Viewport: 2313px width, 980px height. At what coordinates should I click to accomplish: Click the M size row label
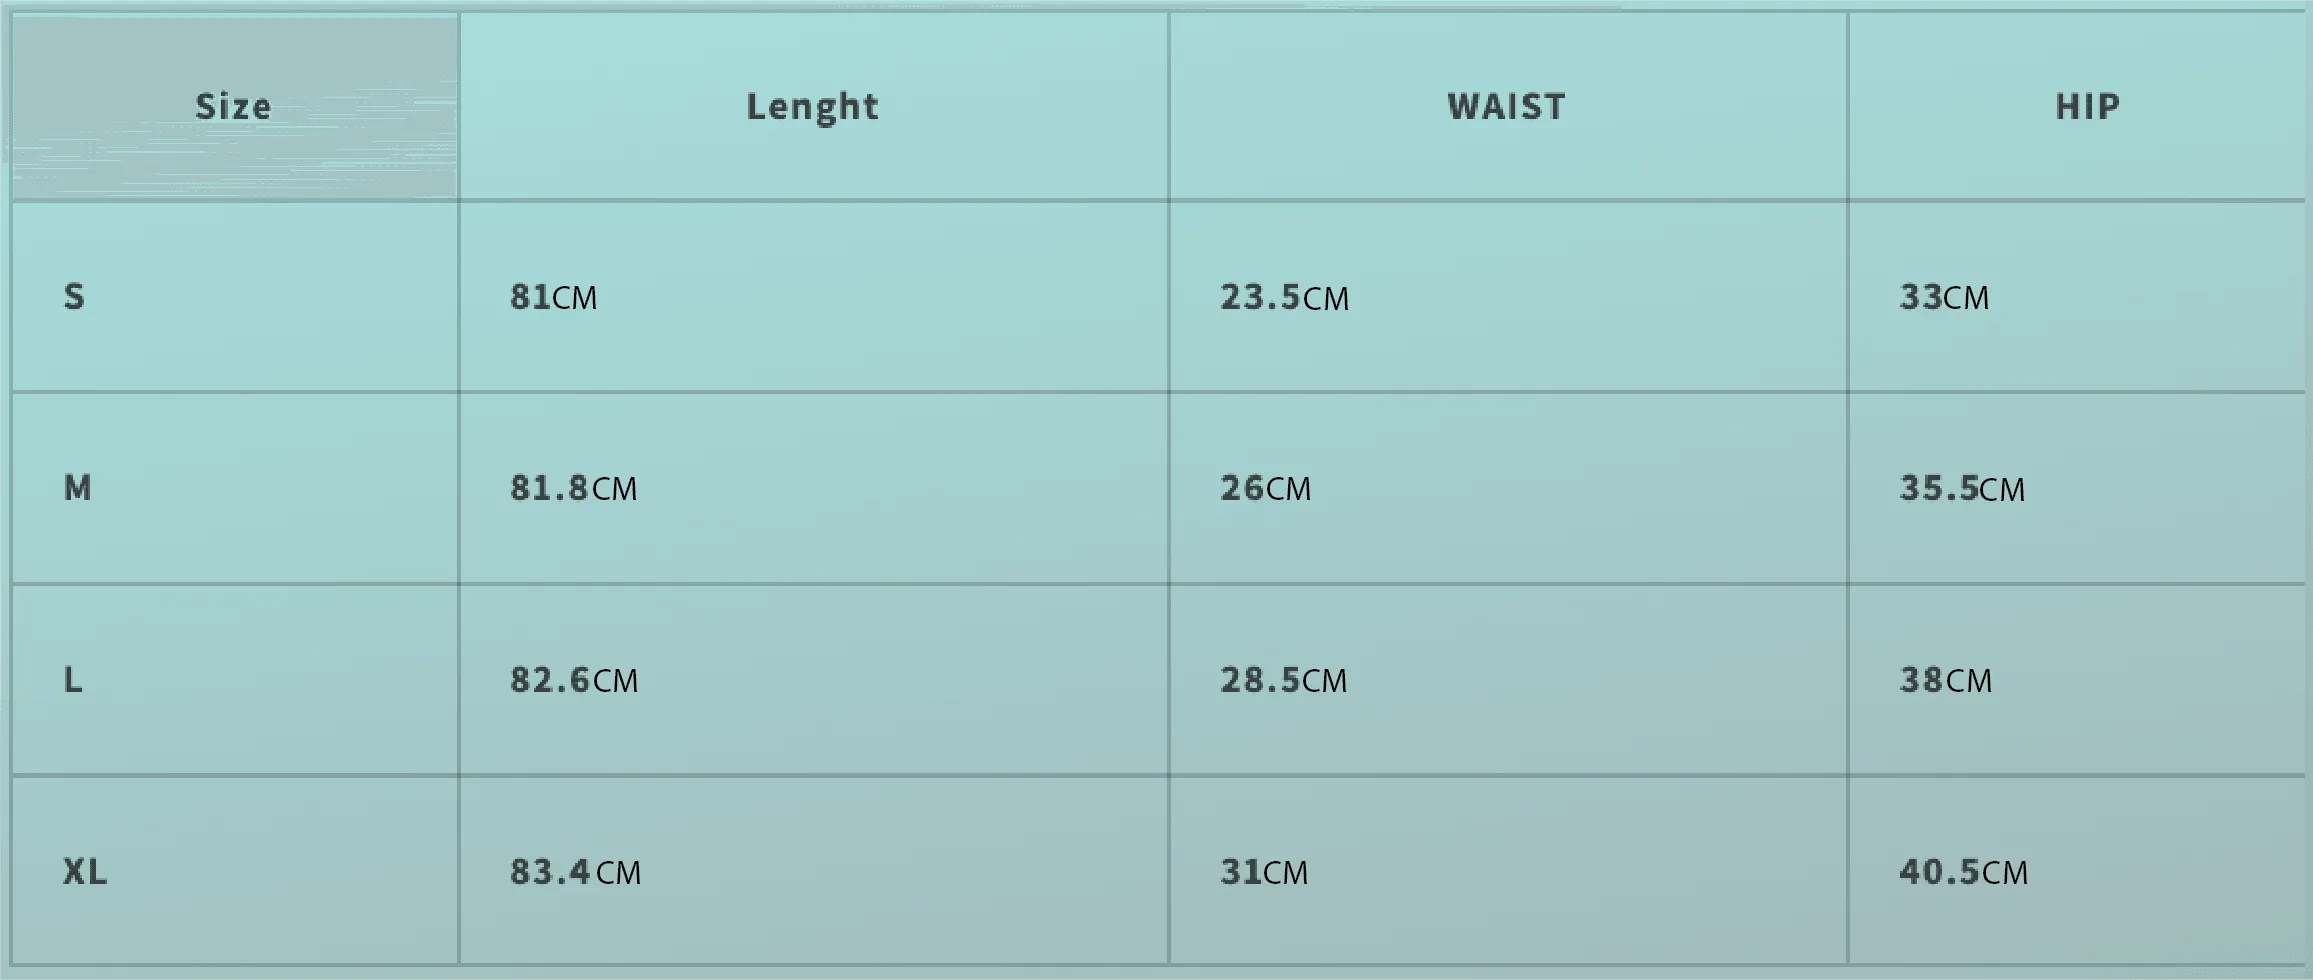[x=77, y=488]
